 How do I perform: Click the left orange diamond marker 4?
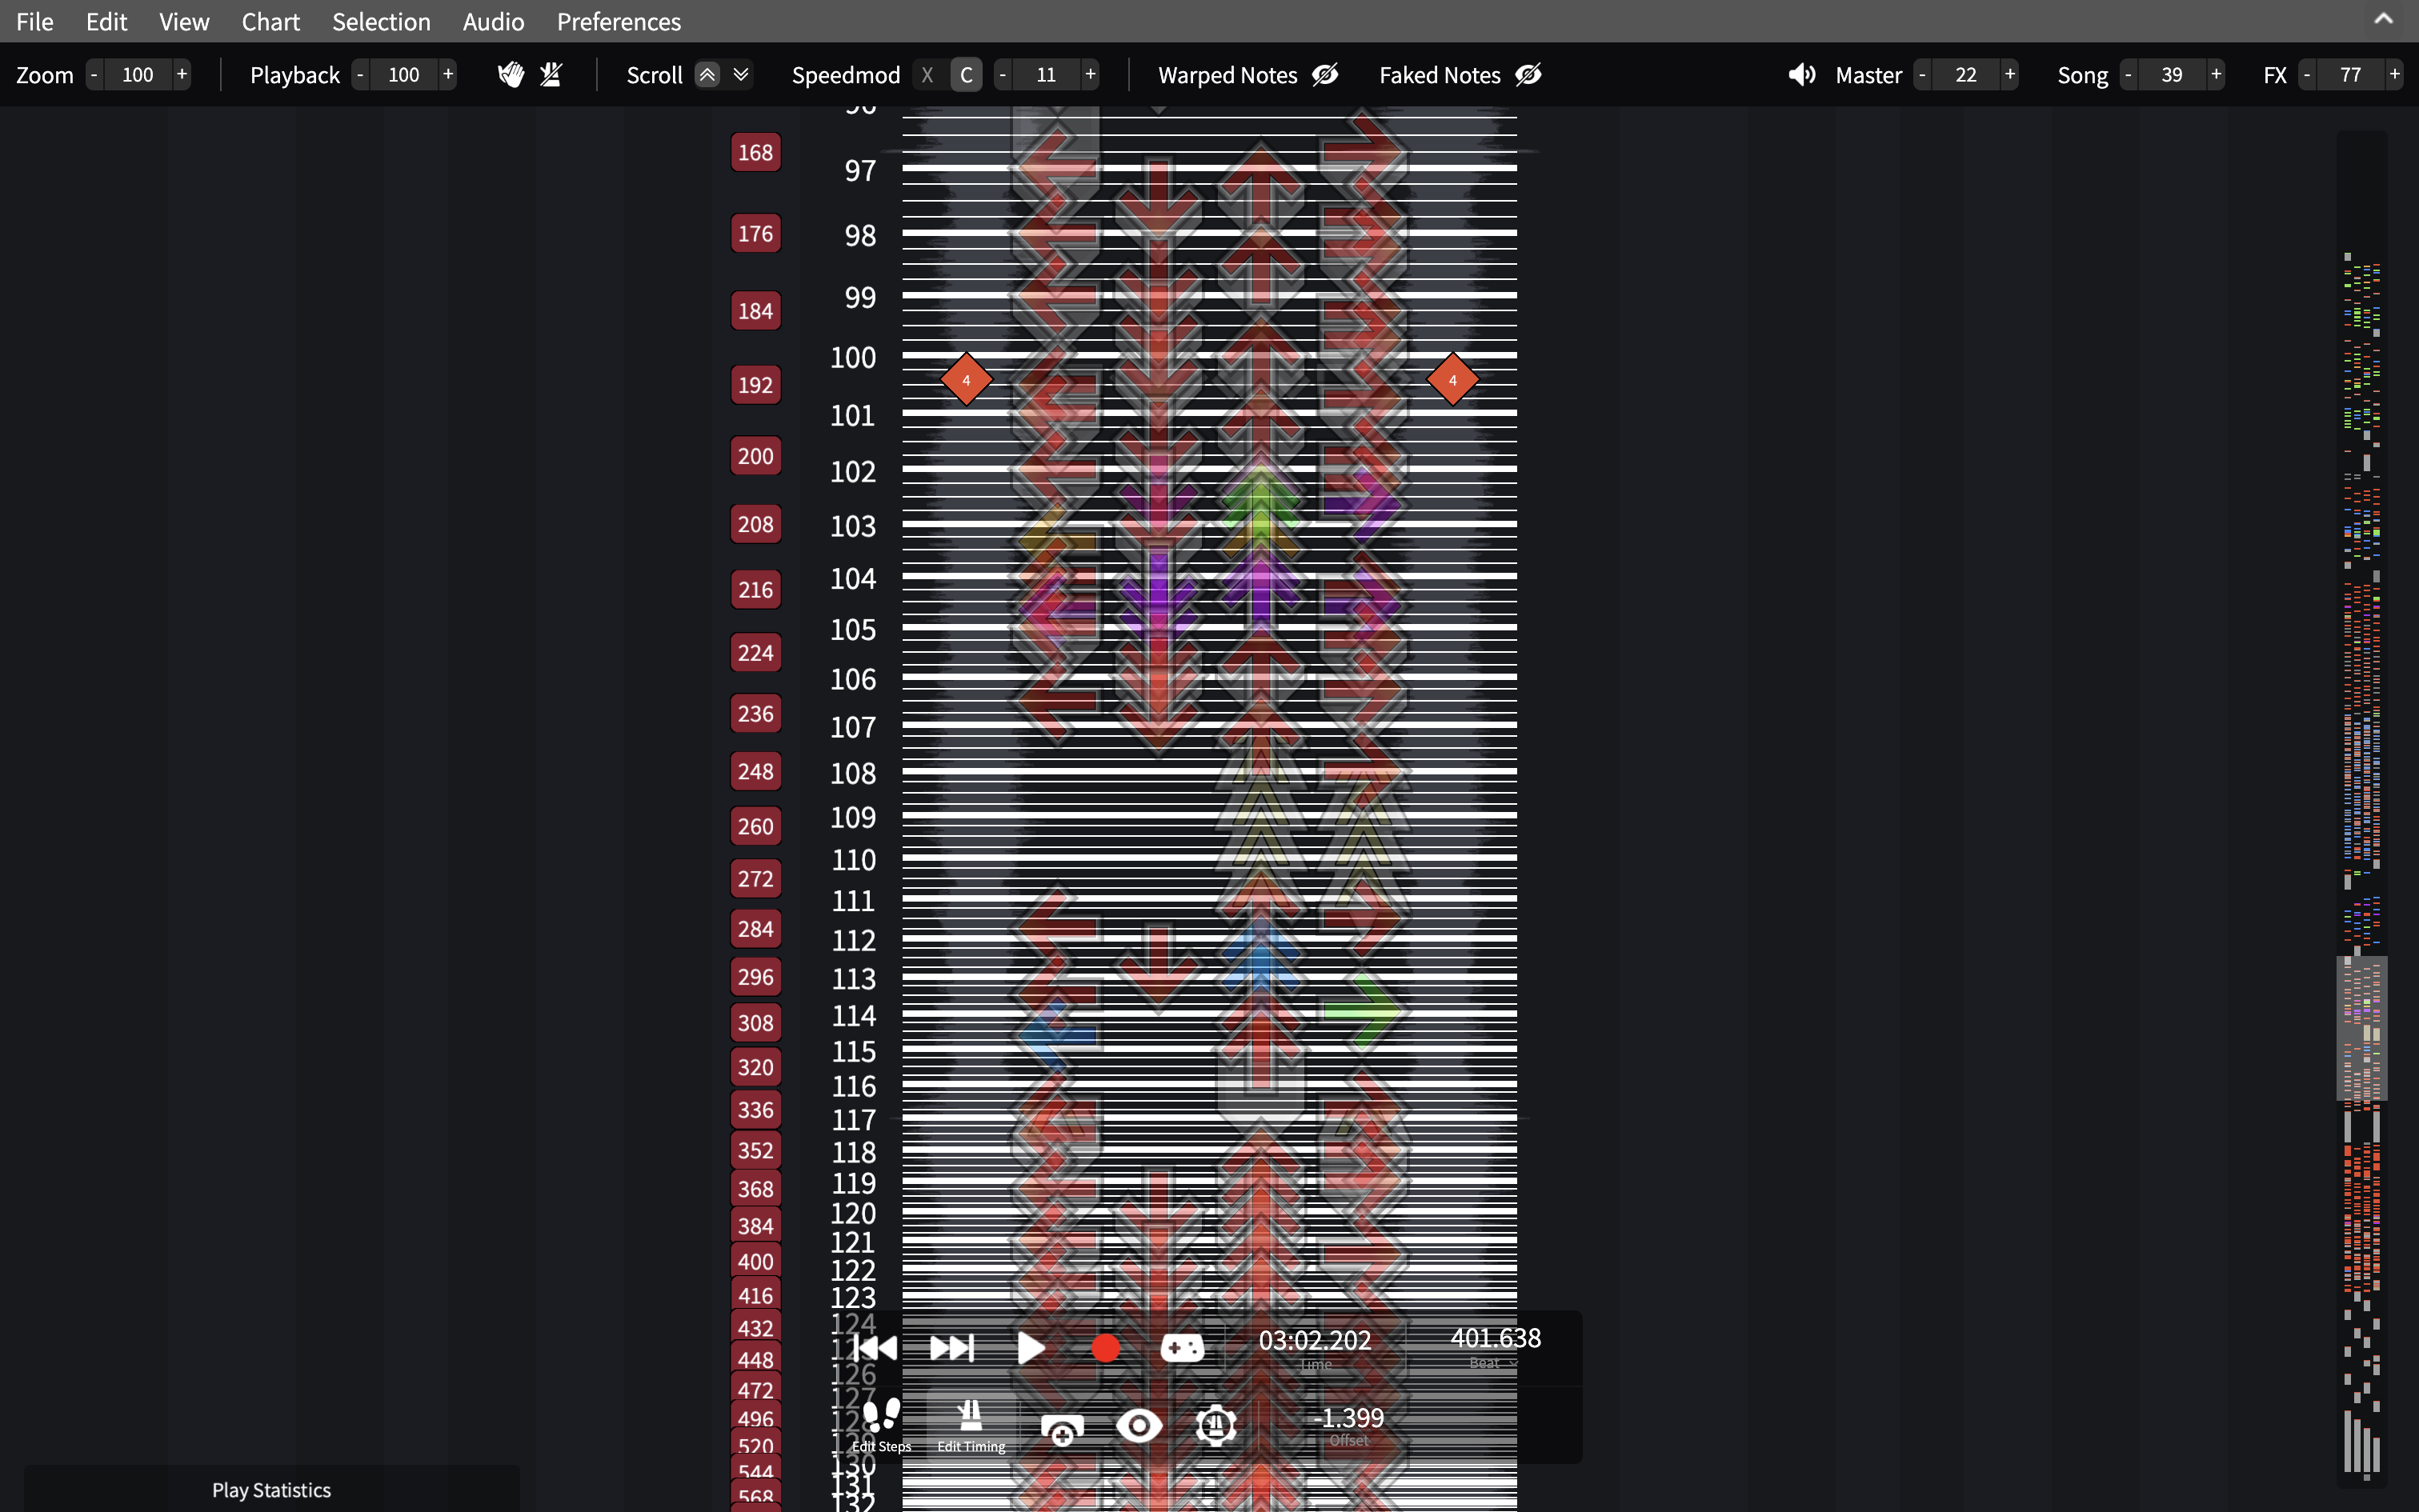[966, 380]
